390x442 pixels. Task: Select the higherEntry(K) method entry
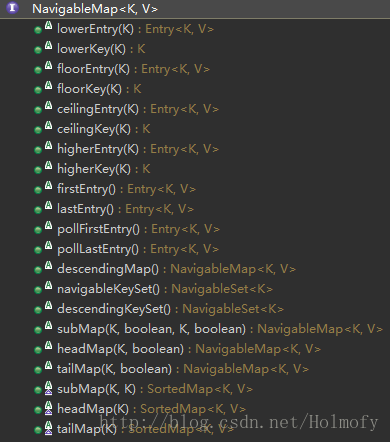pyautogui.click(x=138, y=149)
